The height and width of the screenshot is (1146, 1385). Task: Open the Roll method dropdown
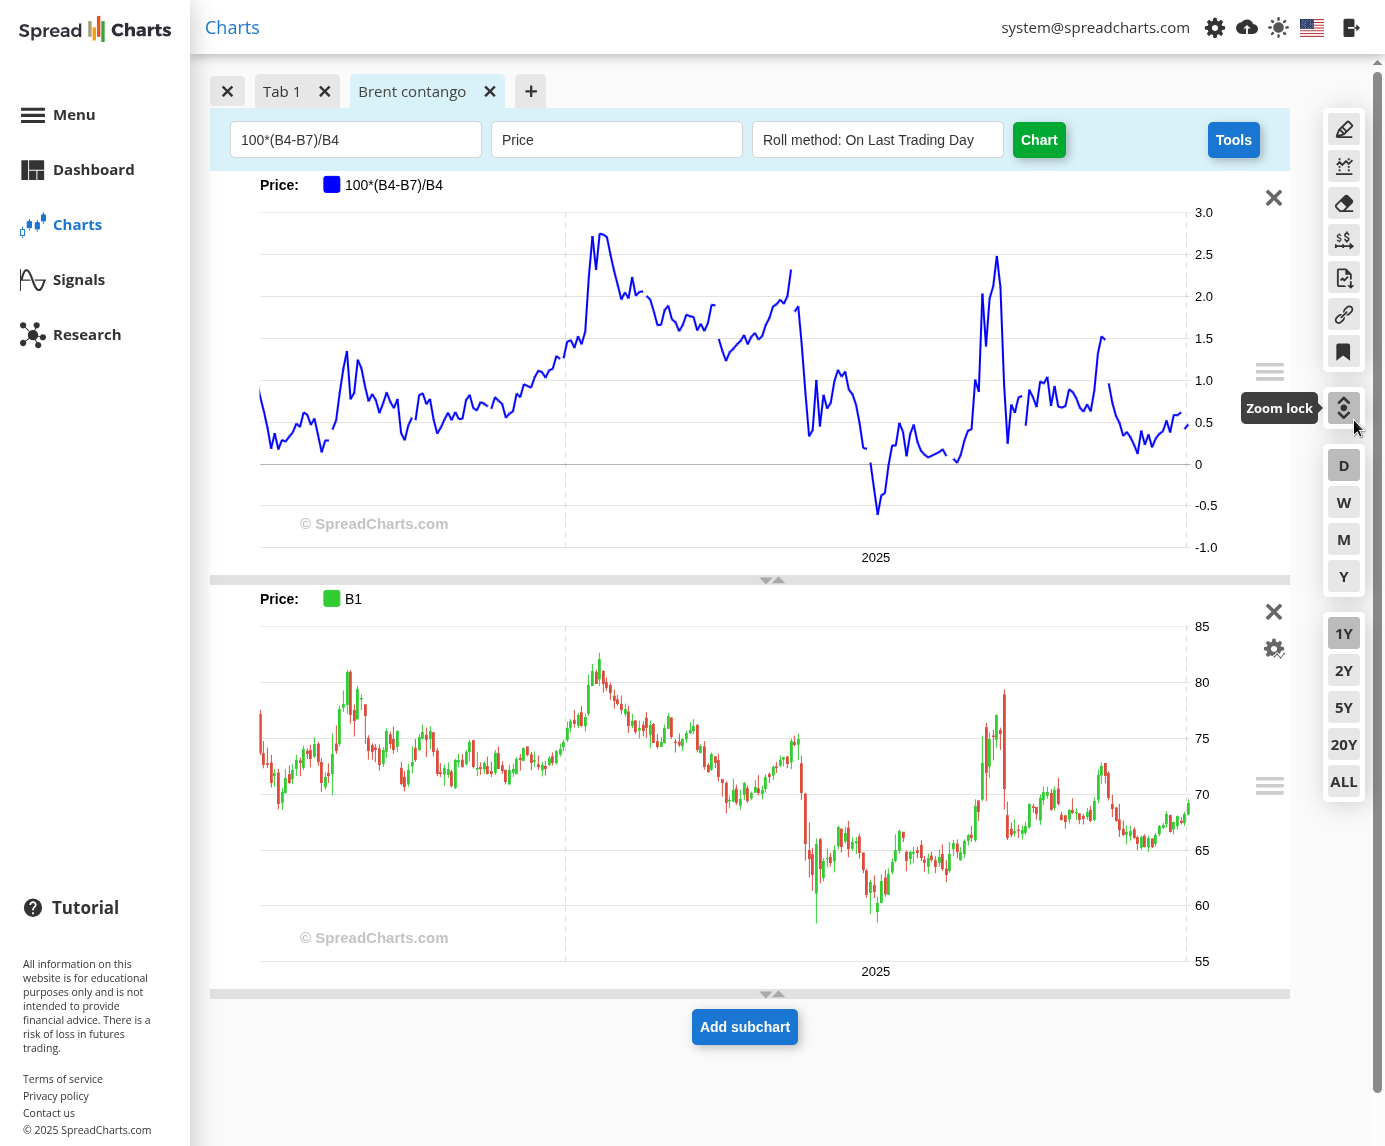click(x=877, y=140)
